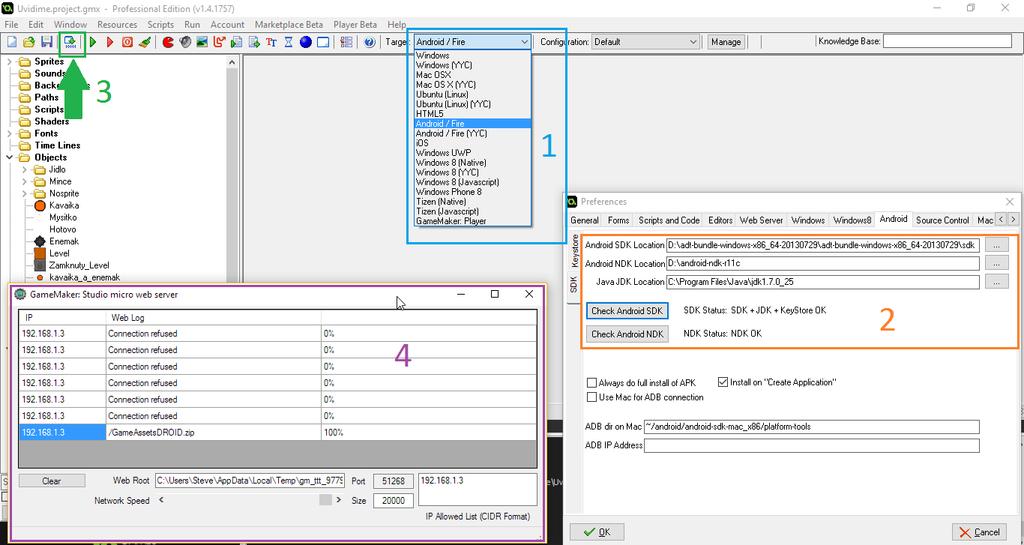Screen dimensions: 1024x545
Task: Expand the Sprites folder in resource tree
Action: tap(10, 61)
